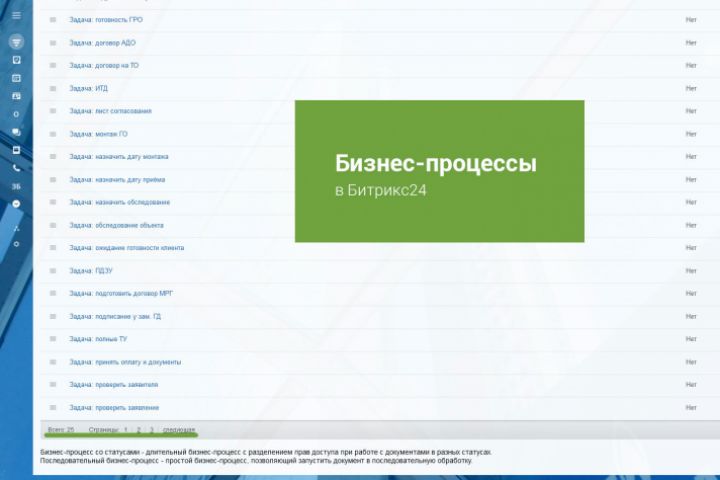Click Нет value in проверить заявление row
The height and width of the screenshot is (480, 720).
click(691, 407)
